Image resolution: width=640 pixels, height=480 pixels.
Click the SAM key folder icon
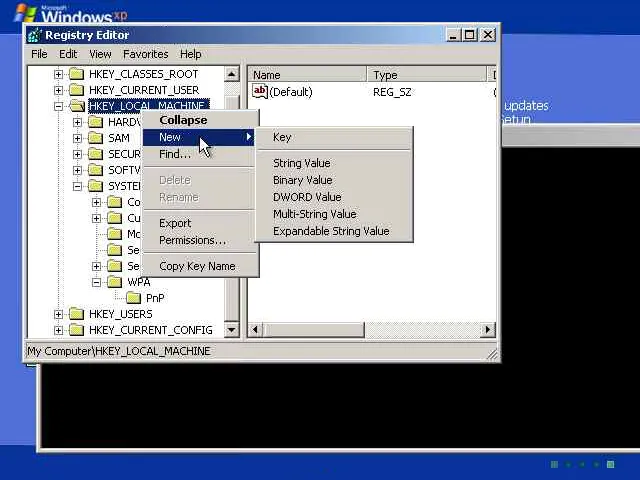96,138
